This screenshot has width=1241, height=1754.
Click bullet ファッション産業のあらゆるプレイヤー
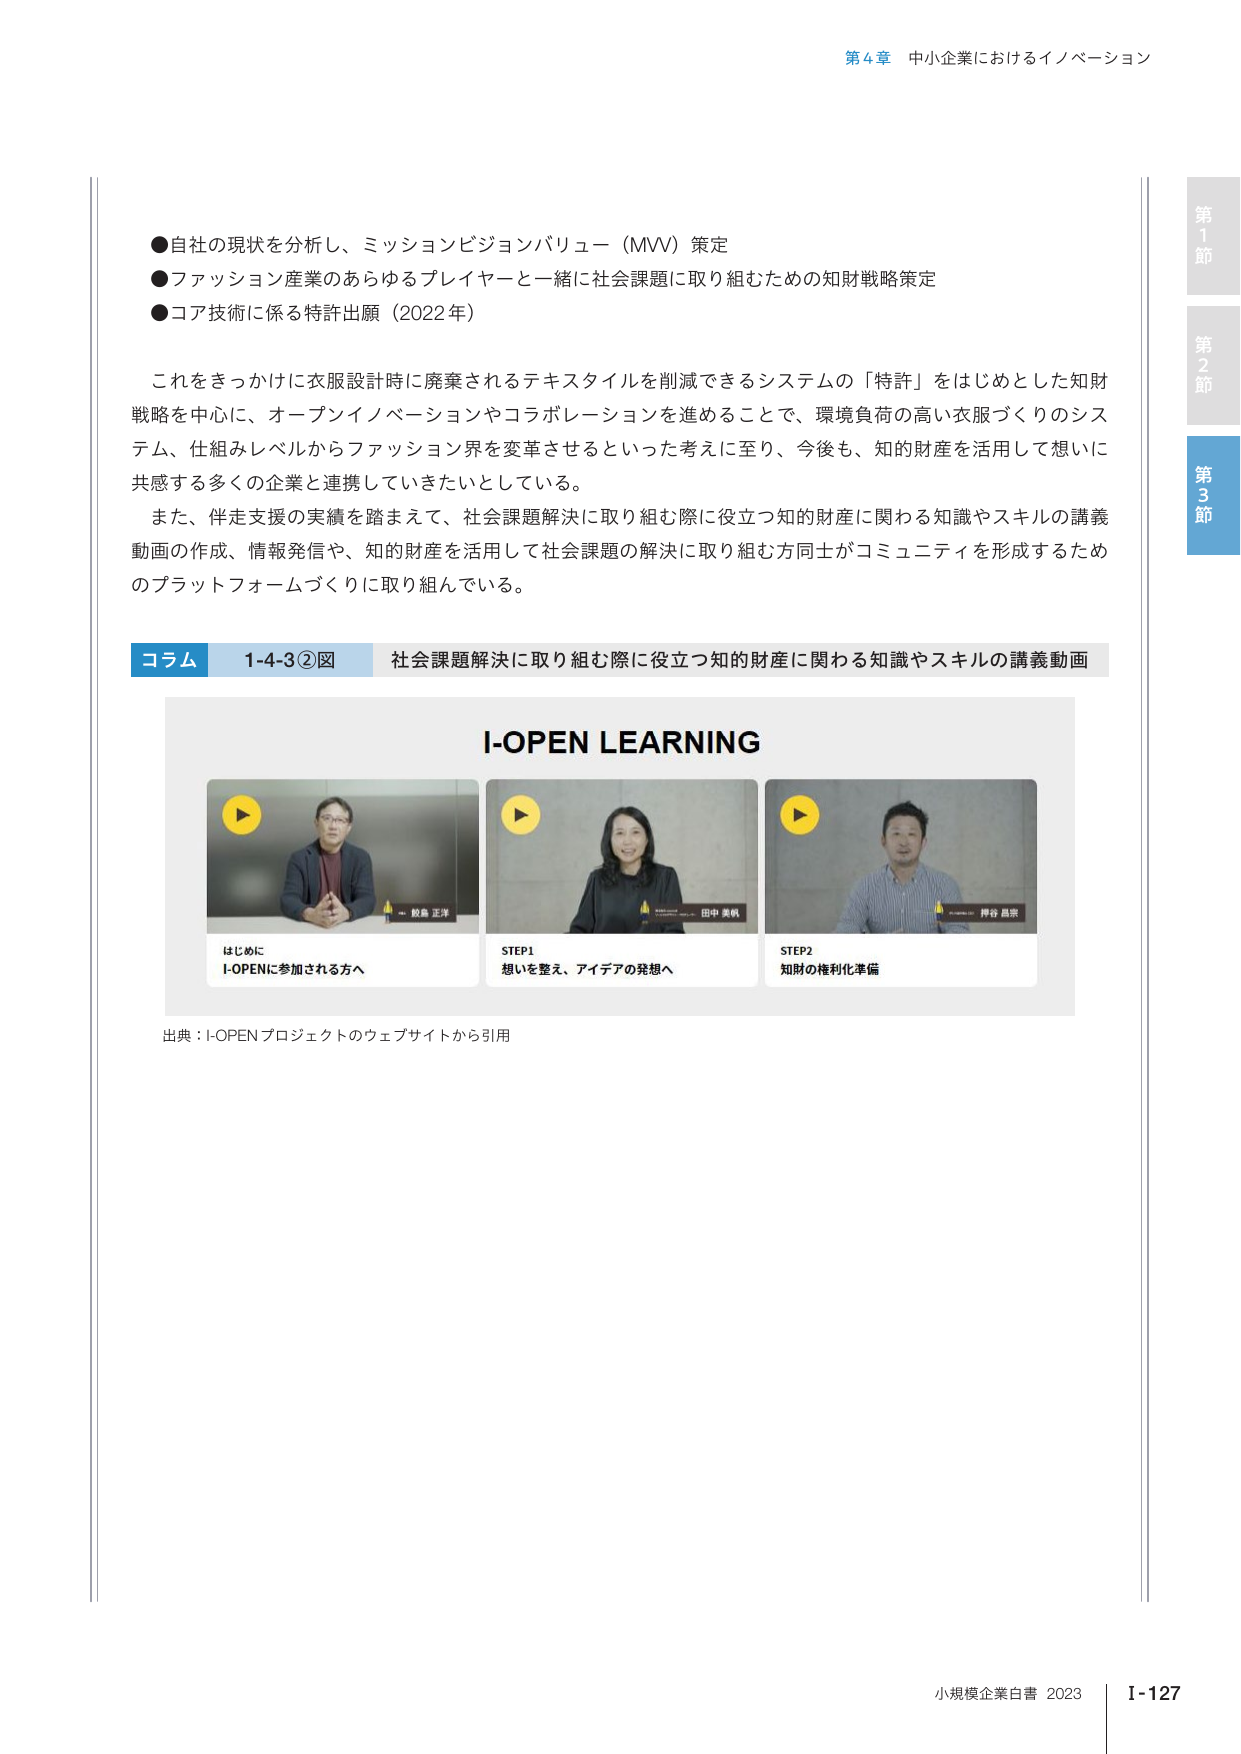click(x=543, y=279)
